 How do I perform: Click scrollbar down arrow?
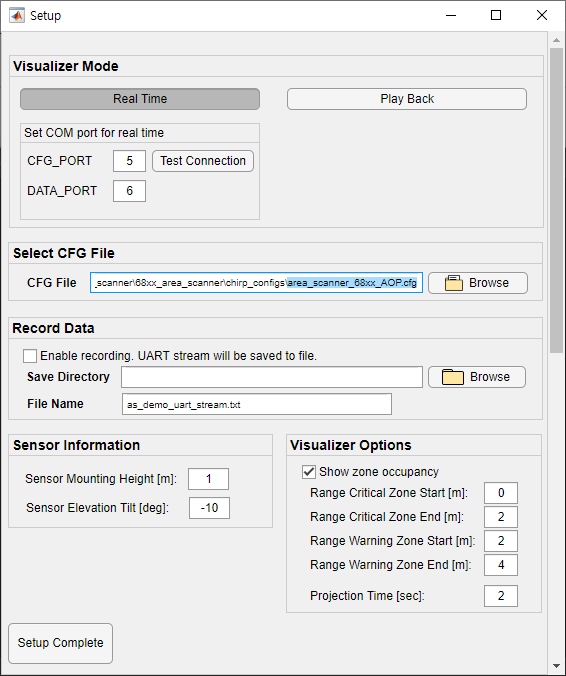pyautogui.click(x=556, y=666)
